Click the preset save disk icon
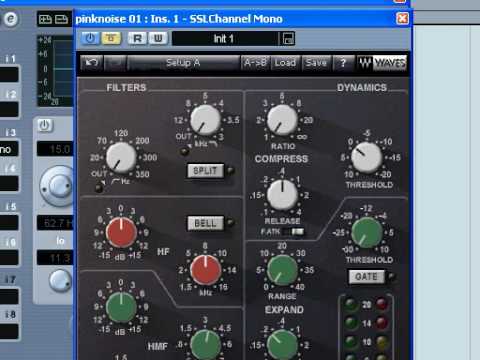Image resolution: width=480 pixels, height=360 pixels. (288, 39)
